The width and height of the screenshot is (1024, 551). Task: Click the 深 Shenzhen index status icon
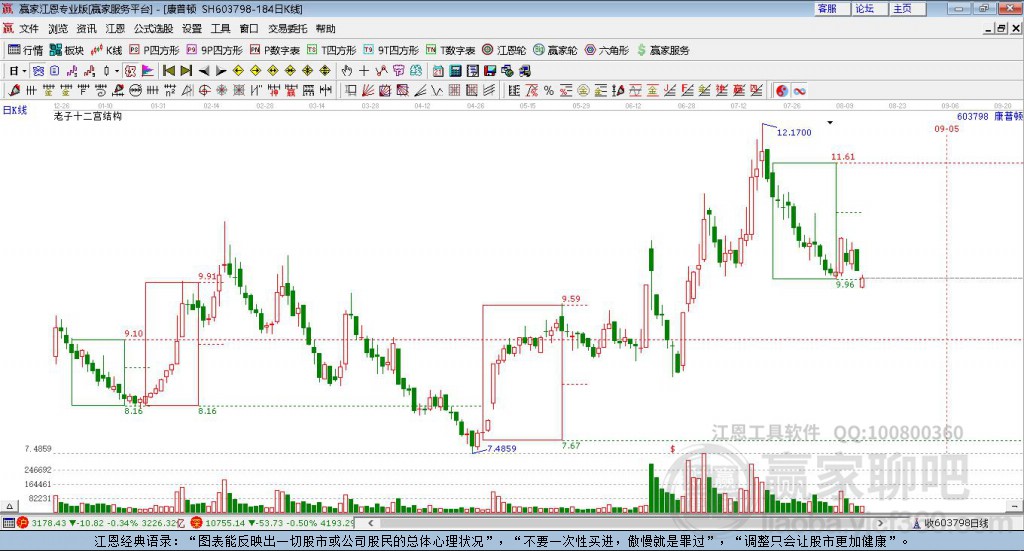pos(196,523)
